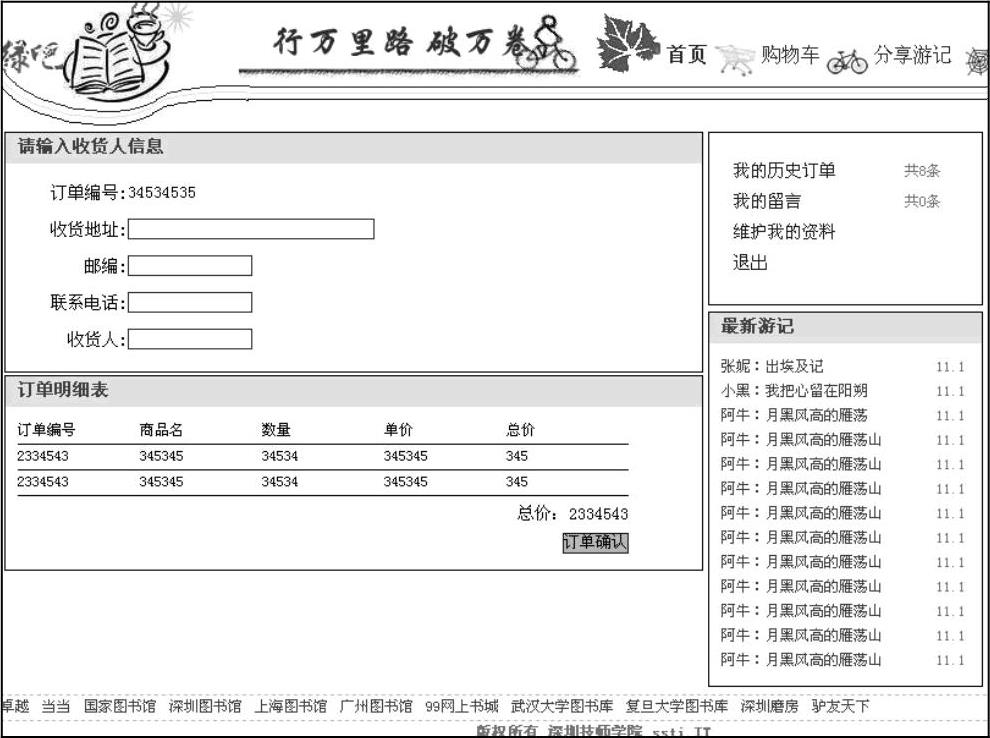
Task: Open travel note 小黑：我把心留在阳朔
Action: pos(794,391)
